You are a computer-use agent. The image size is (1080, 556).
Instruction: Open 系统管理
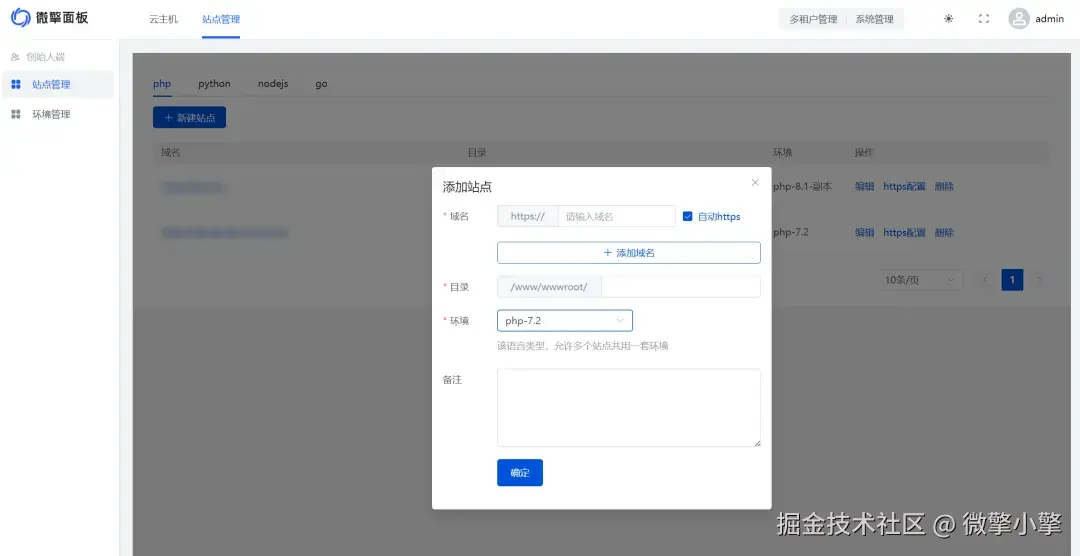(x=875, y=19)
